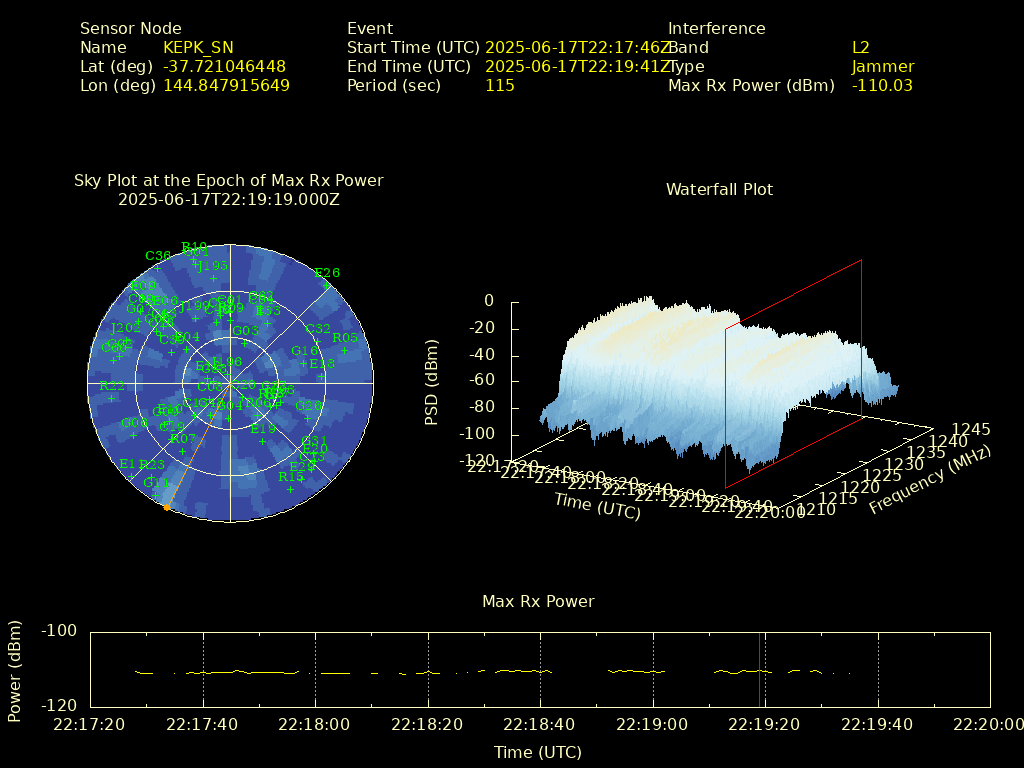This screenshot has height=768, width=1024.
Task: Select the 1245 MHz frequency axis label
Action: (971, 429)
